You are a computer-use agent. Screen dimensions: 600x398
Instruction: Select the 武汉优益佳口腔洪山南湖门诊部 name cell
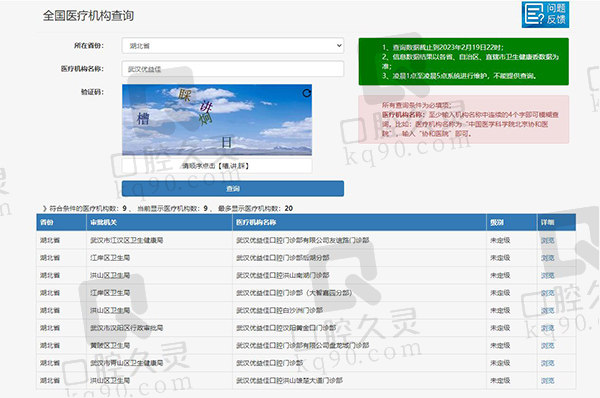359,276
